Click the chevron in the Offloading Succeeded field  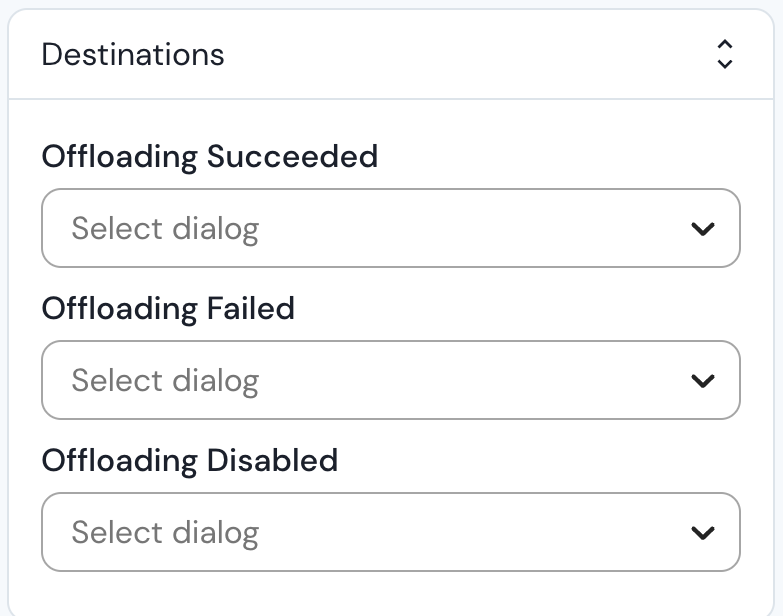click(x=703, y=229)
